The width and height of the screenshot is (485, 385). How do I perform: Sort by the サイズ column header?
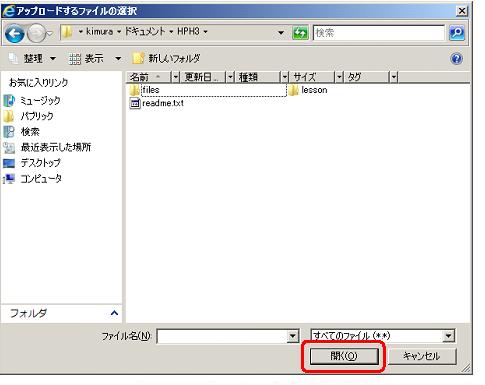click(312, 77)
